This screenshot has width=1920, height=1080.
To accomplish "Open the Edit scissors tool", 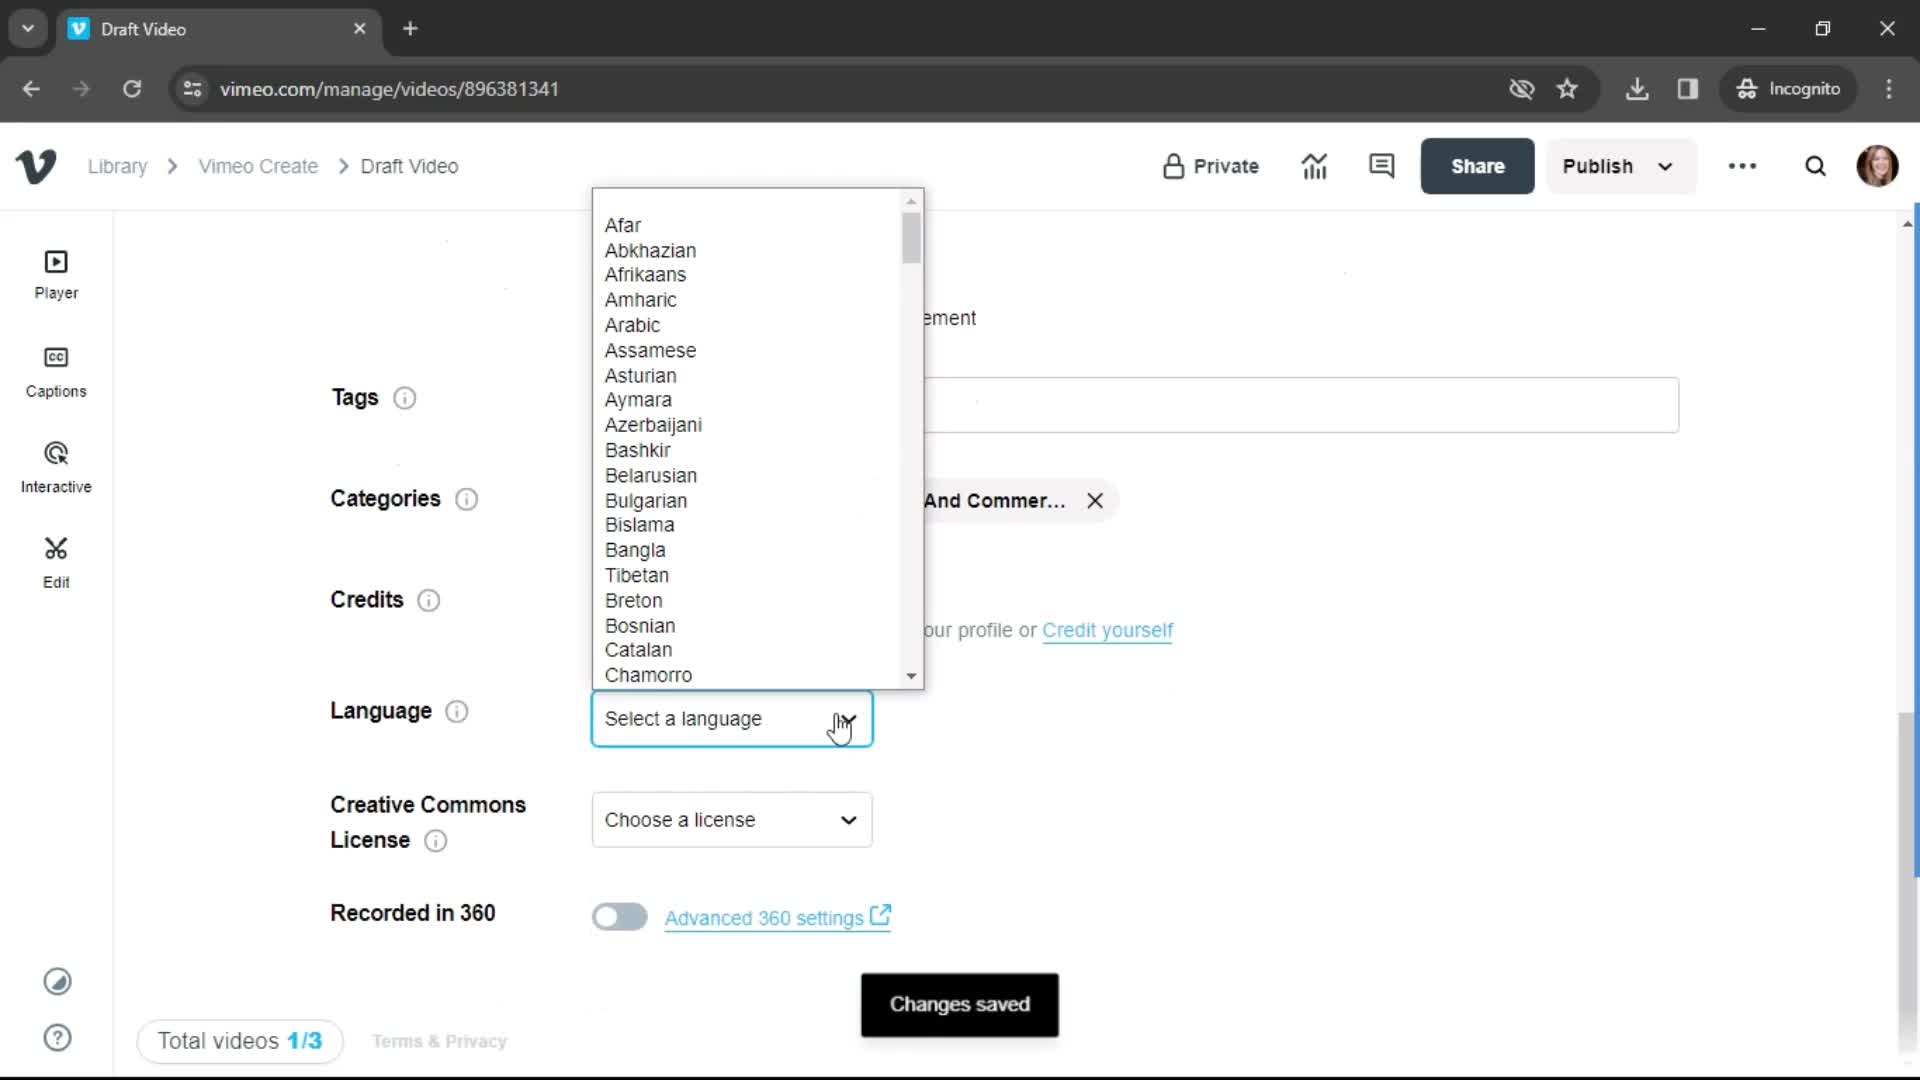I will click(x=56, y=563).
